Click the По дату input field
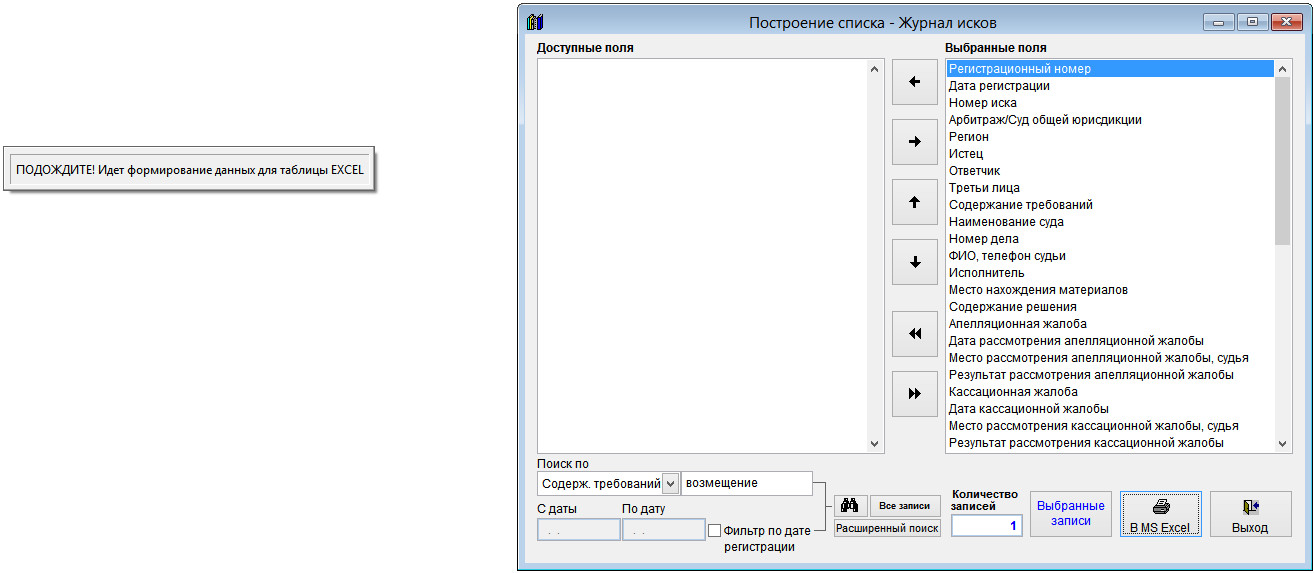 click(663, 529)
